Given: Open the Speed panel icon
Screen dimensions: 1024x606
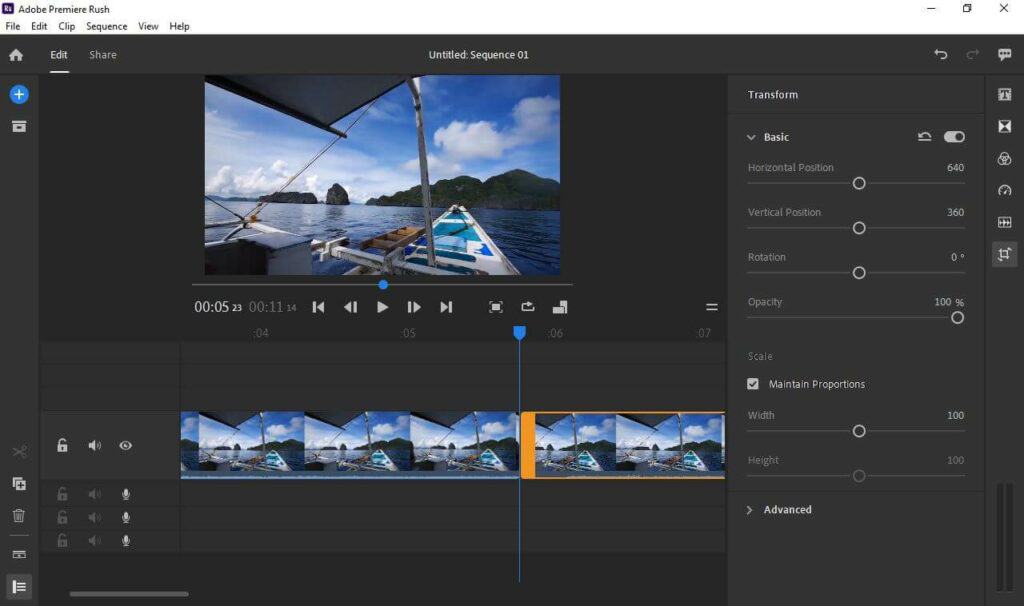Looking at the screenshot, I should tap(1004, 190).
